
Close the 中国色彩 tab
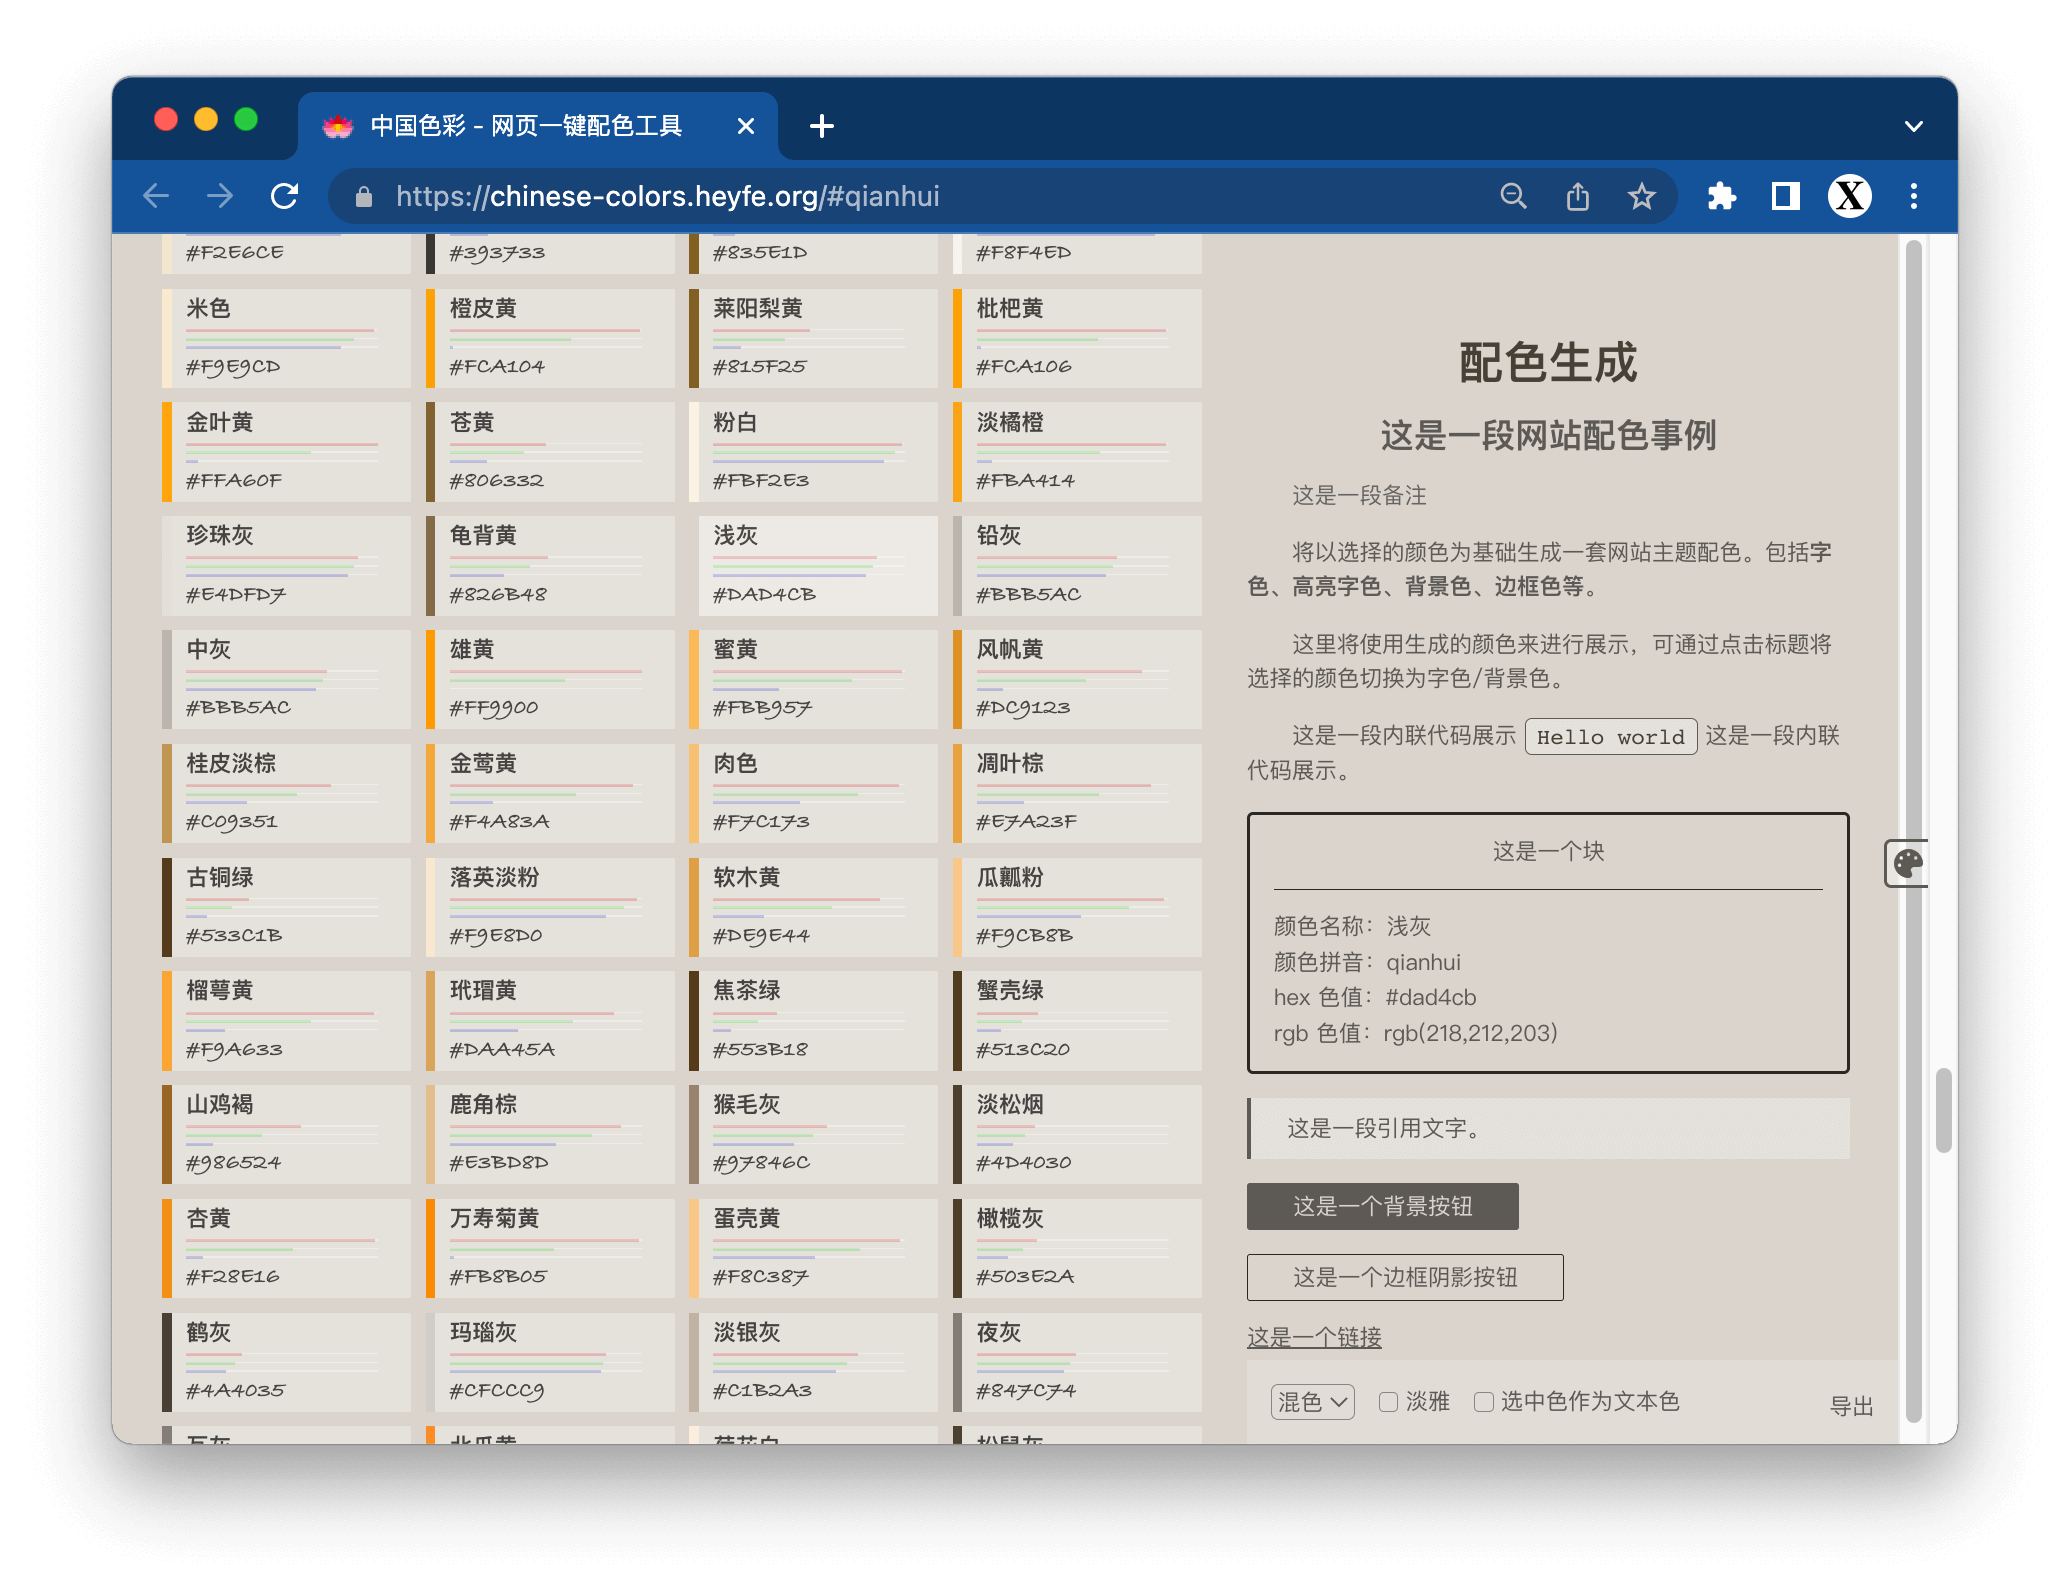[746, 126]
